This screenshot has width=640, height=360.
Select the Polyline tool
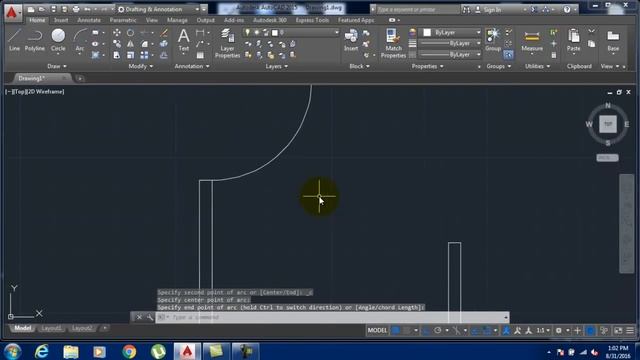[35, 40]
